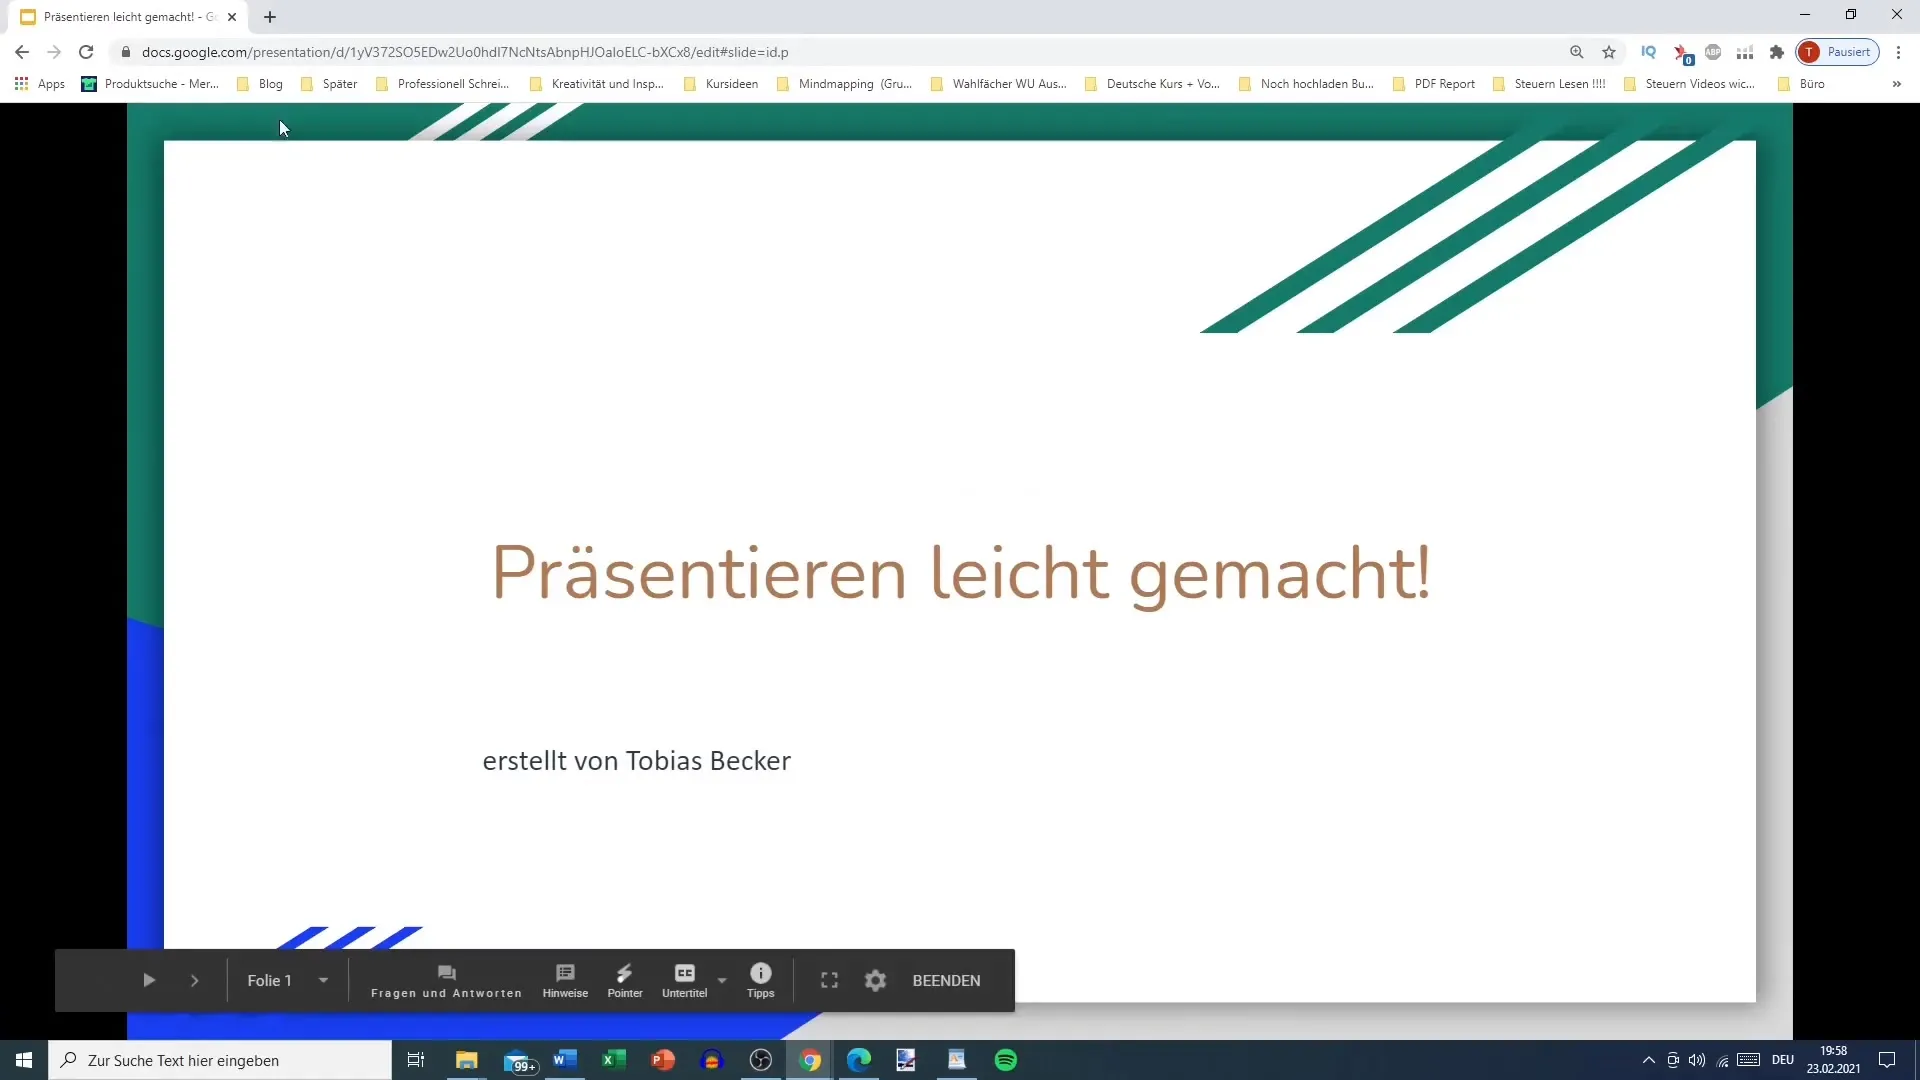Screen dimensions: 1920x1080
Task: Expand hidden bookmarks with double chevron
Action: pyautogui.click(x=1896, y=84)
